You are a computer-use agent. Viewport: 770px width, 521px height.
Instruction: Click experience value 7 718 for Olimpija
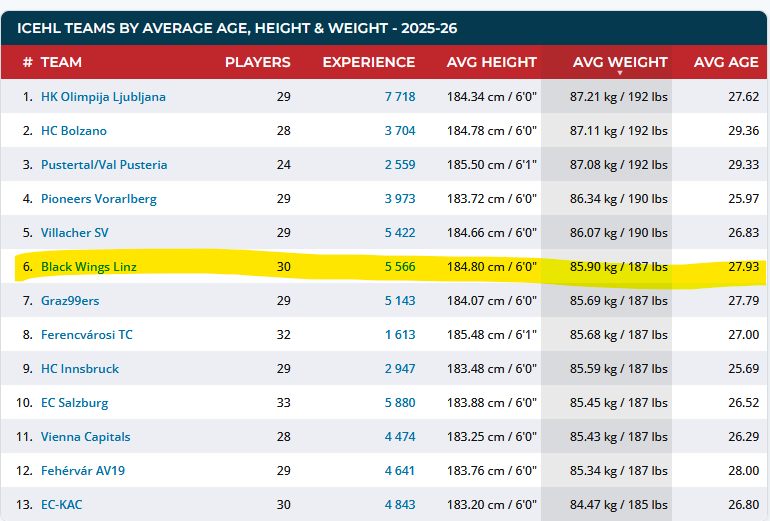tap(399, 97)
